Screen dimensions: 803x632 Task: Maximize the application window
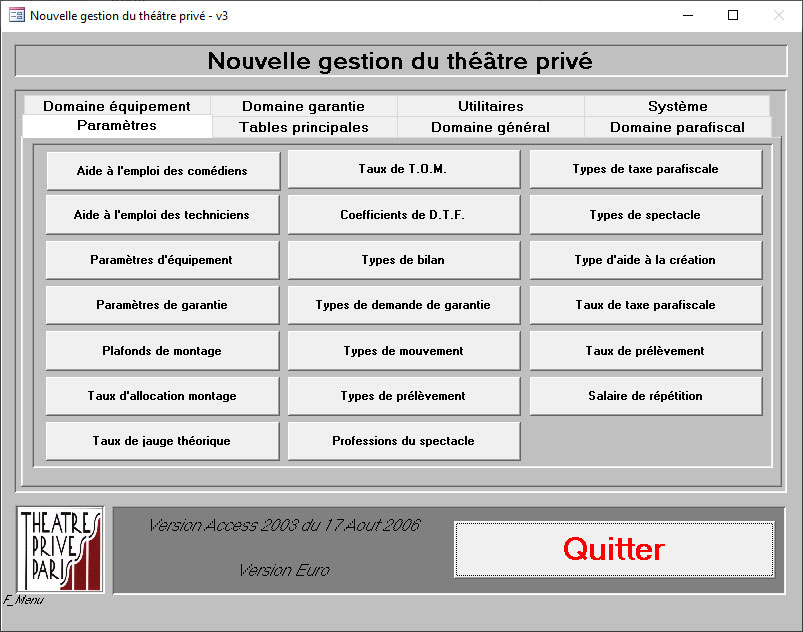733,15
